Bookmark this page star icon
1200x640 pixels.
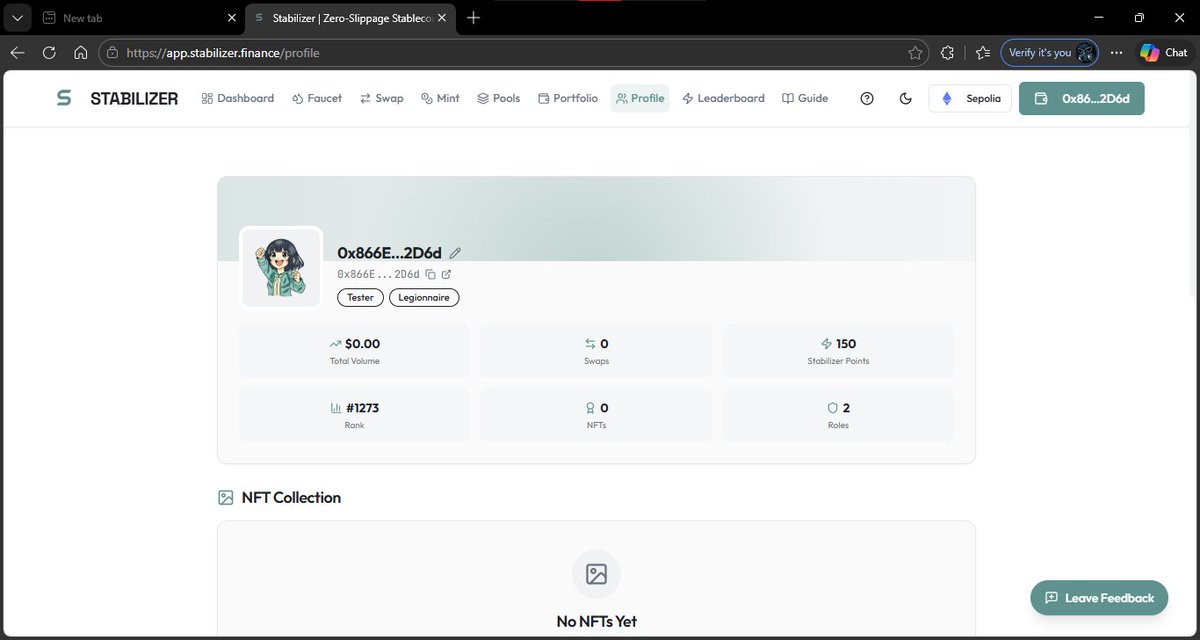click(914, 53)
